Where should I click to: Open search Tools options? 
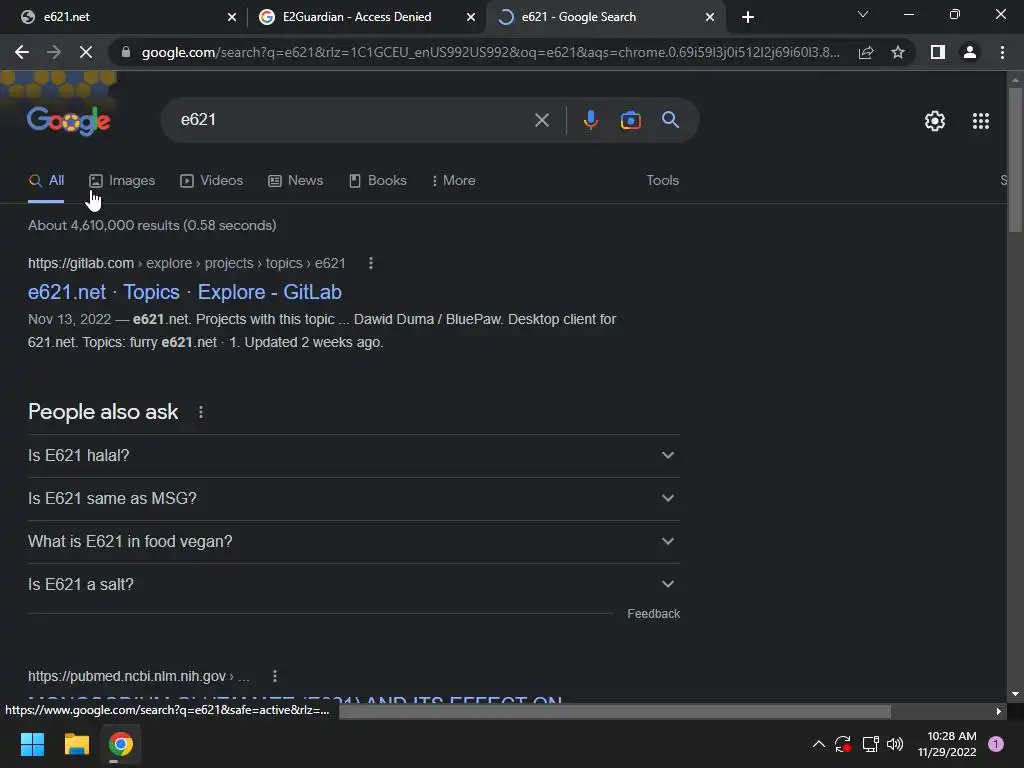point(662,181)
